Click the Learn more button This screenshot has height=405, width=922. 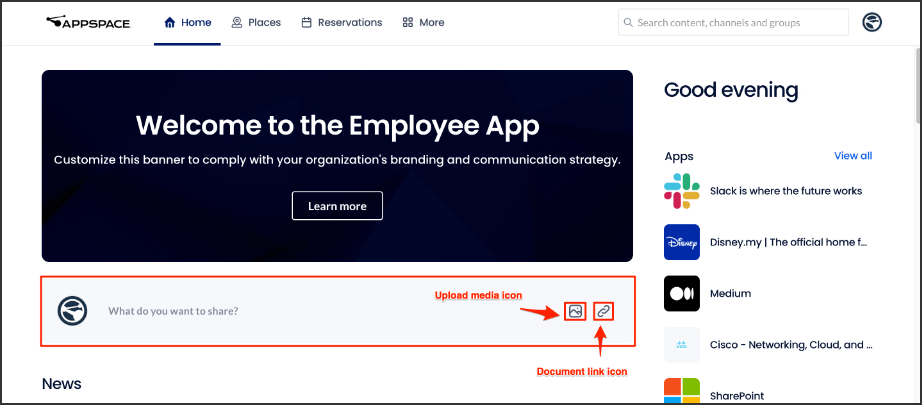pyautogui.click(x=337, y=206)
